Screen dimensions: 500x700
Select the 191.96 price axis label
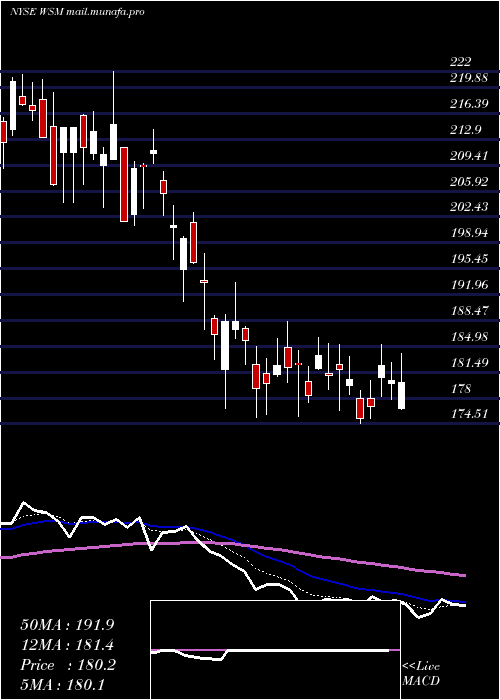point(469,285)
